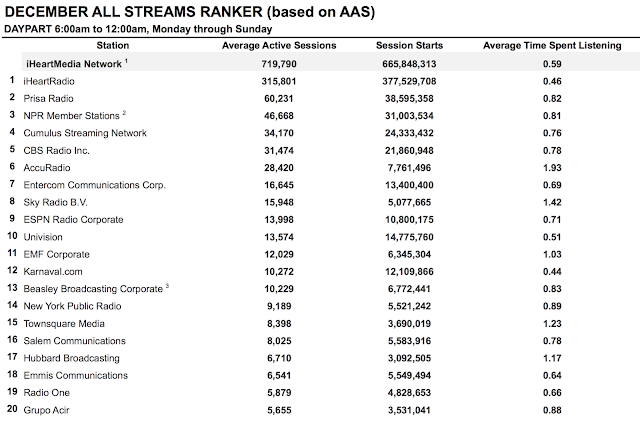Image resolution: width=640 pixels, height=421 pixels.
Task: Select the AccuRadio station name
Action: pyautogui.click(x=47, y=168)
